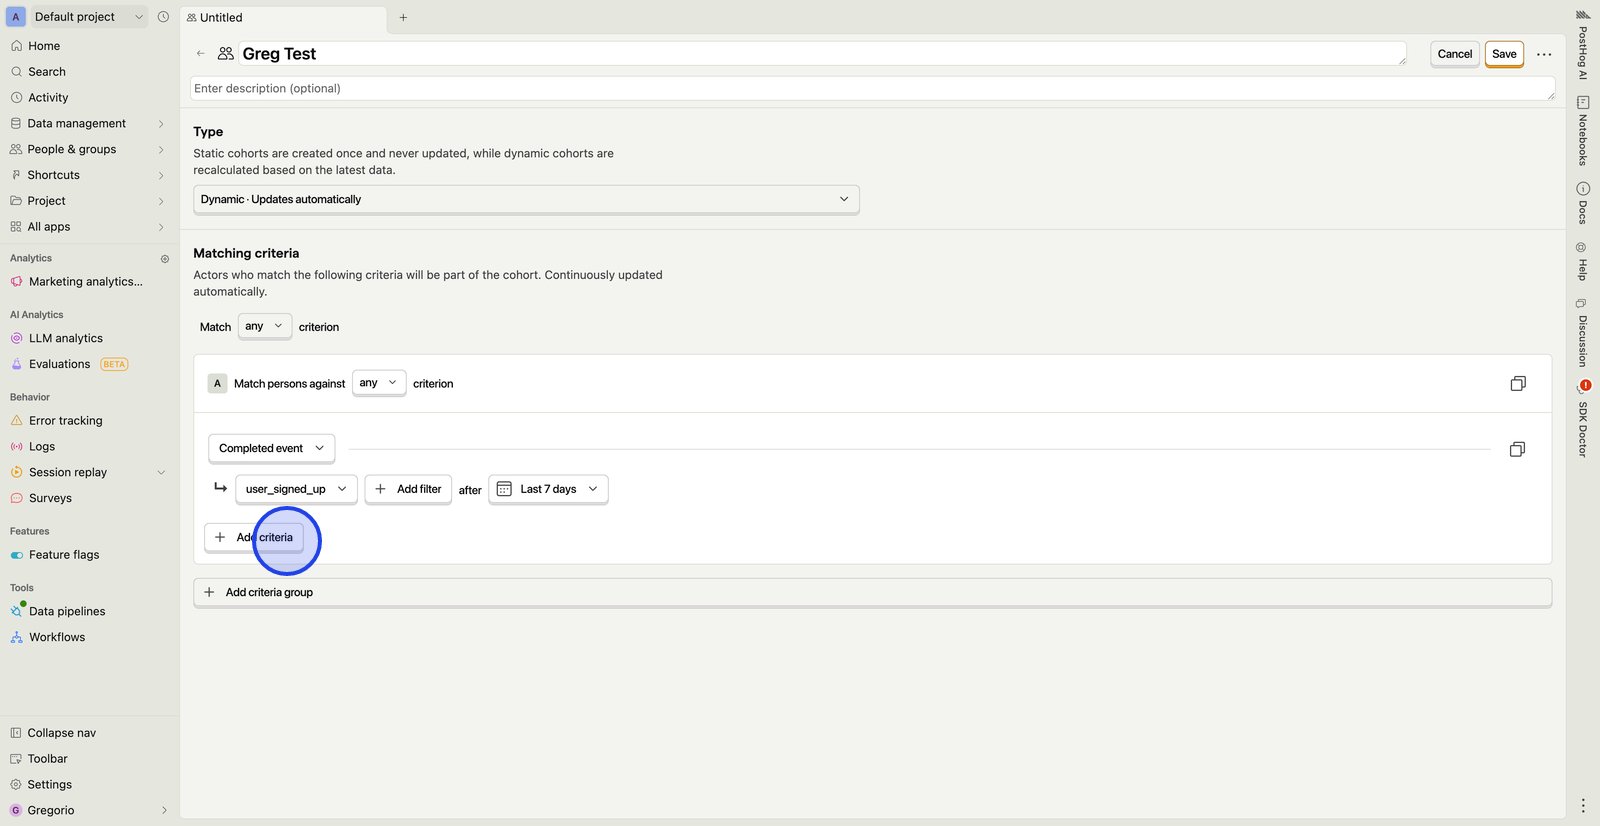
Task: Open new tab with plus icon
Action: [x=403, y=17]
